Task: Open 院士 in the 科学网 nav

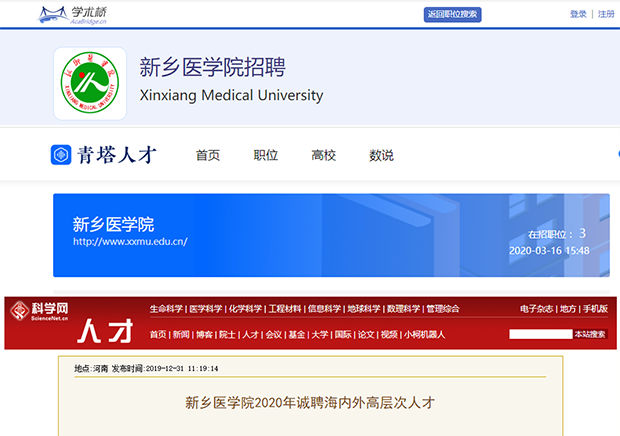Action: (x=227, y=334)
